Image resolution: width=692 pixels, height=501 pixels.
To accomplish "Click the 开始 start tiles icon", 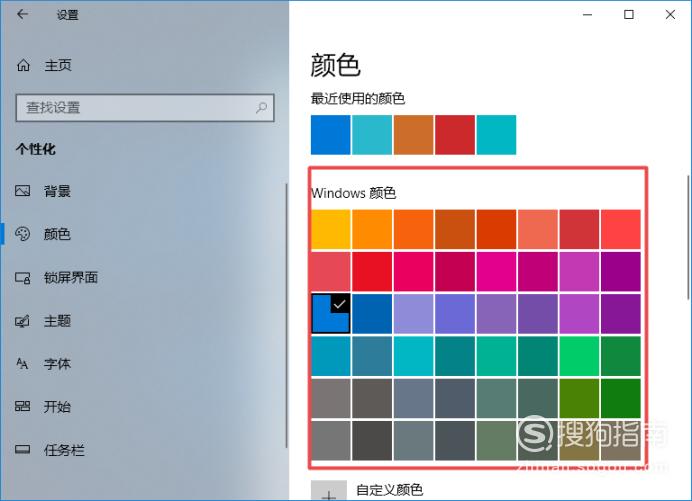I will pos(23,406).
